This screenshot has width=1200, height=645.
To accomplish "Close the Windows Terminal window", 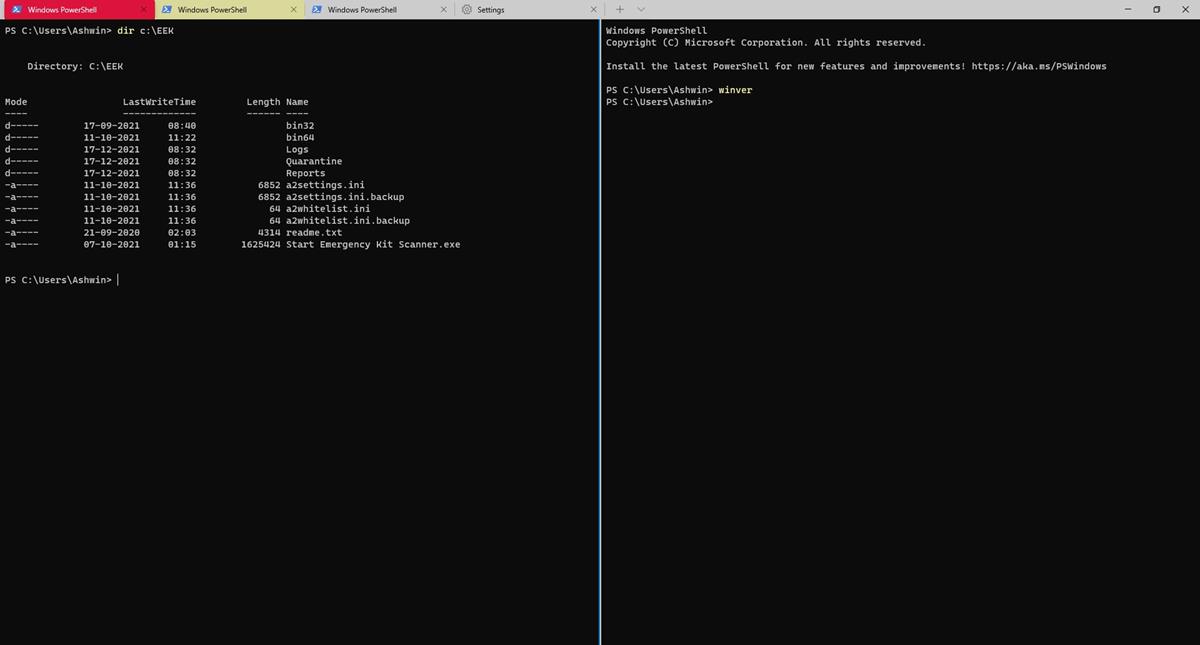I will coord(1185,9).
